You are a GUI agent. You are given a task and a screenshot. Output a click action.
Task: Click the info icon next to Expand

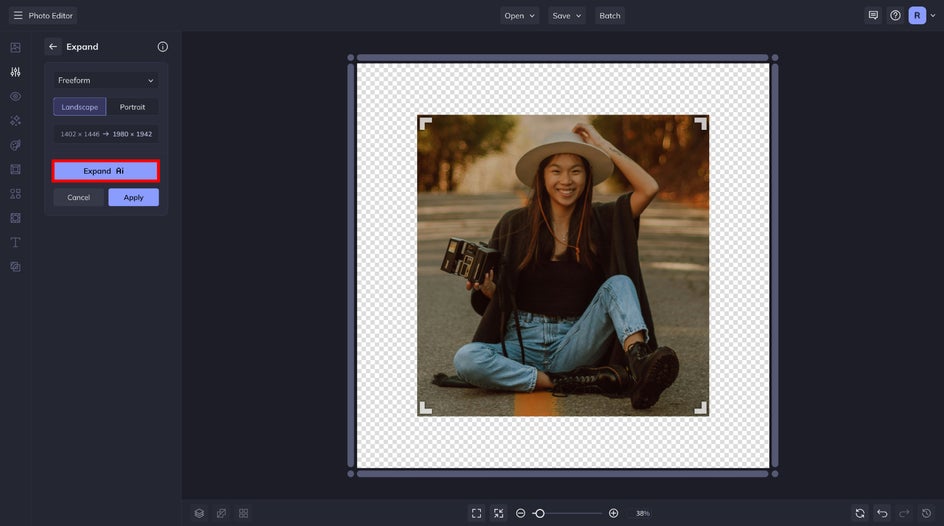[x=163, y=46]
